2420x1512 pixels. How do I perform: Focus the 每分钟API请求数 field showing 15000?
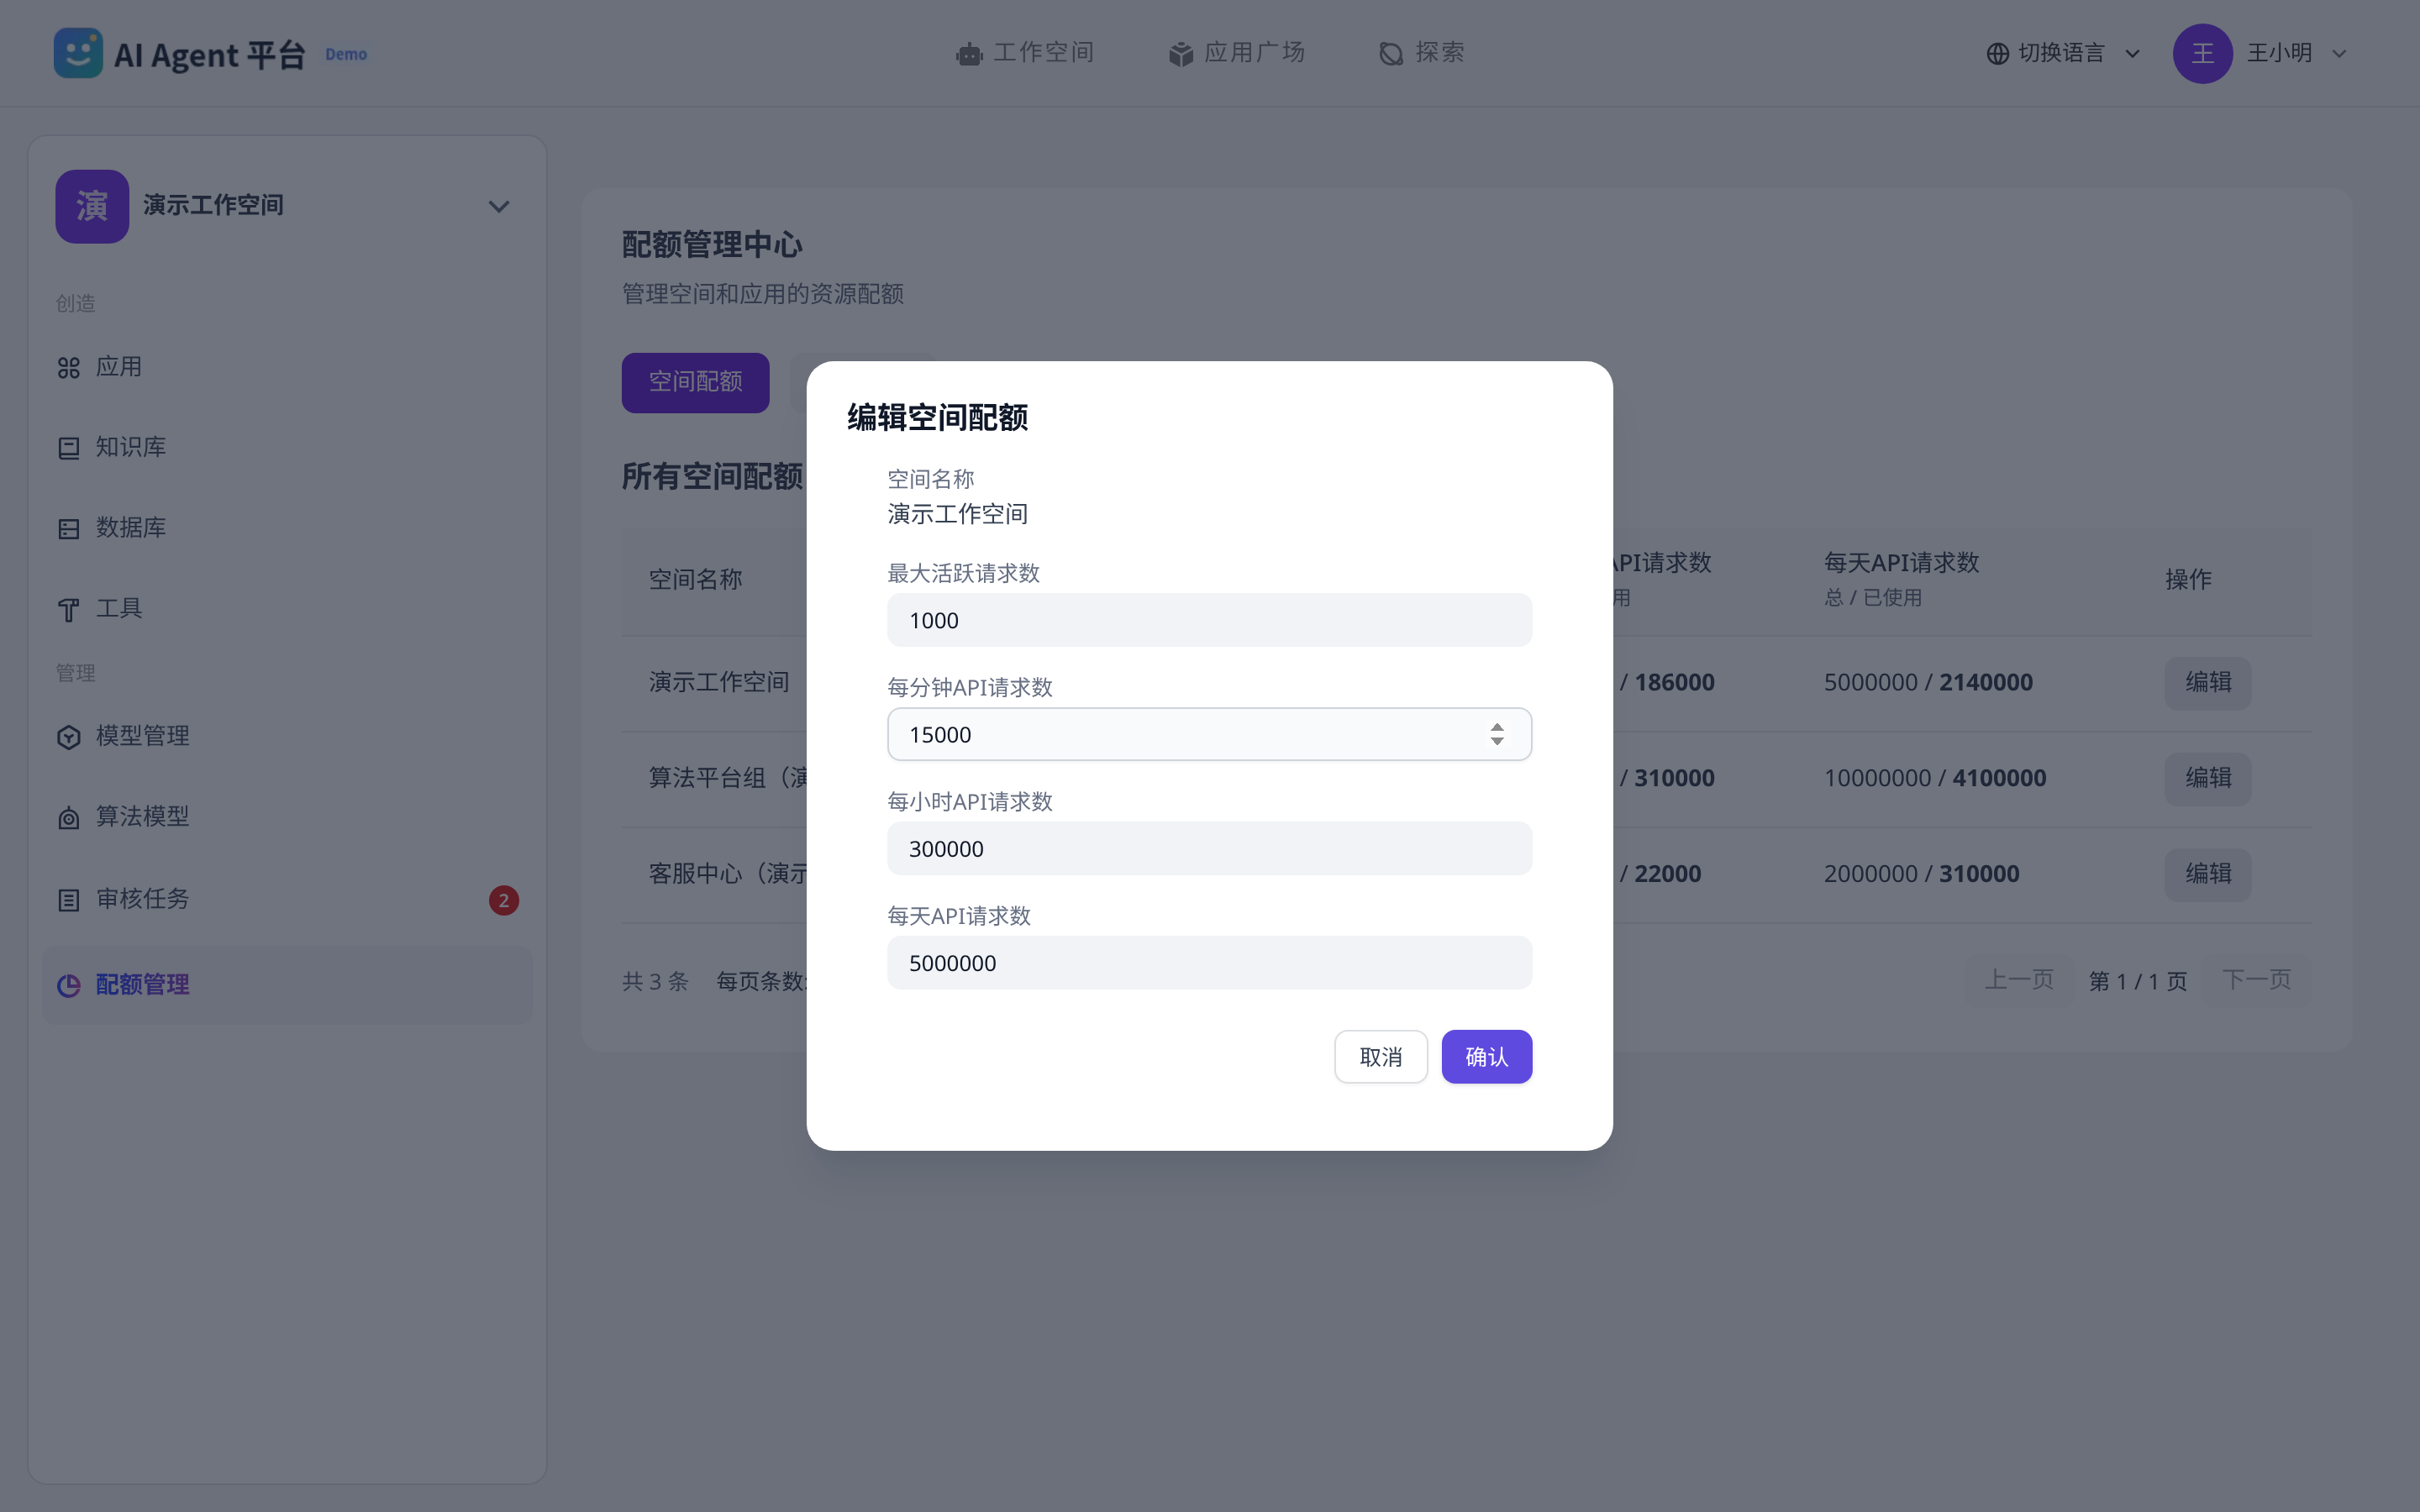tap(1209, 734)
